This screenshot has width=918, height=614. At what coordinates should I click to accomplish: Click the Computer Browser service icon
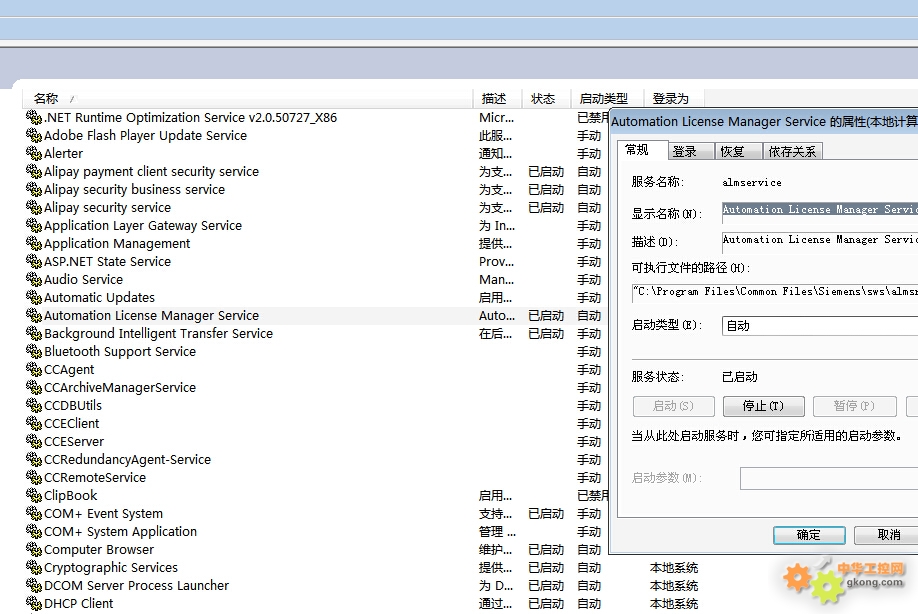tap(34, 550)
